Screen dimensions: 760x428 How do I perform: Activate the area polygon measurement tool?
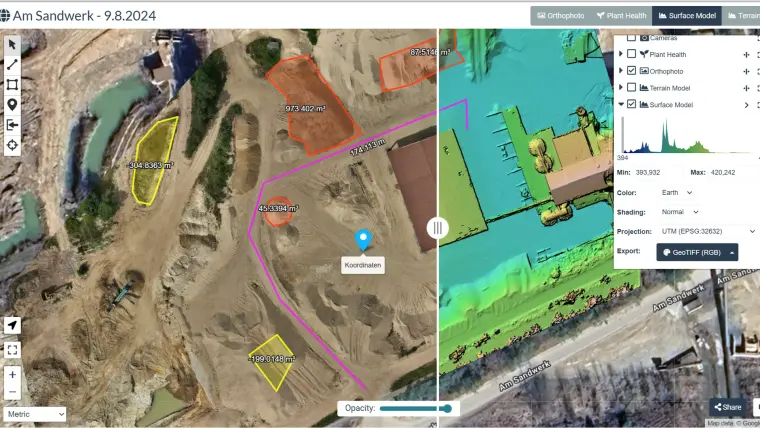[12, 85]
